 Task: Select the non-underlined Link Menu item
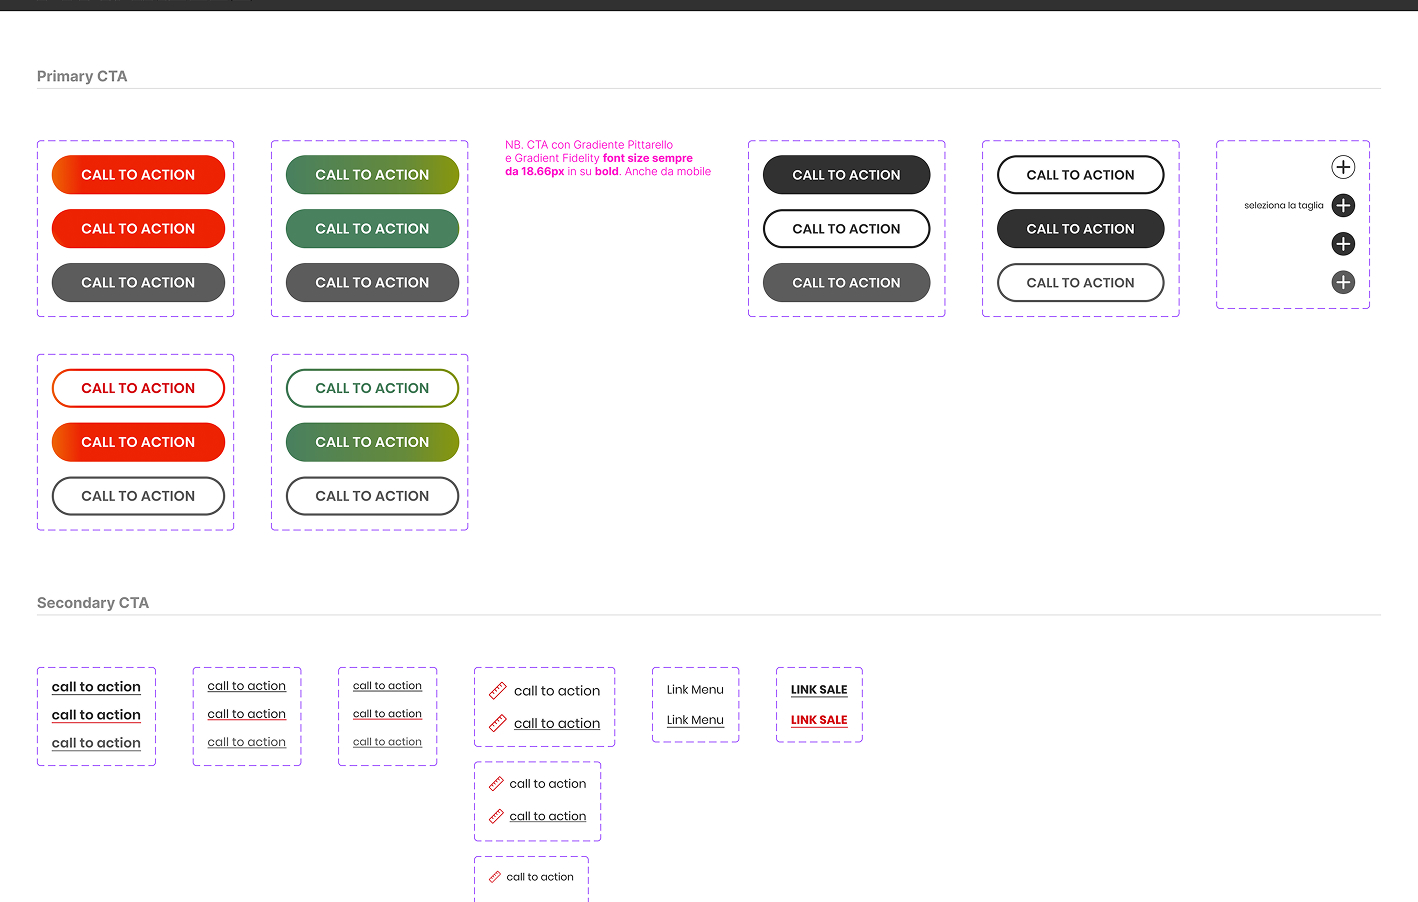[x=695, y=690]
